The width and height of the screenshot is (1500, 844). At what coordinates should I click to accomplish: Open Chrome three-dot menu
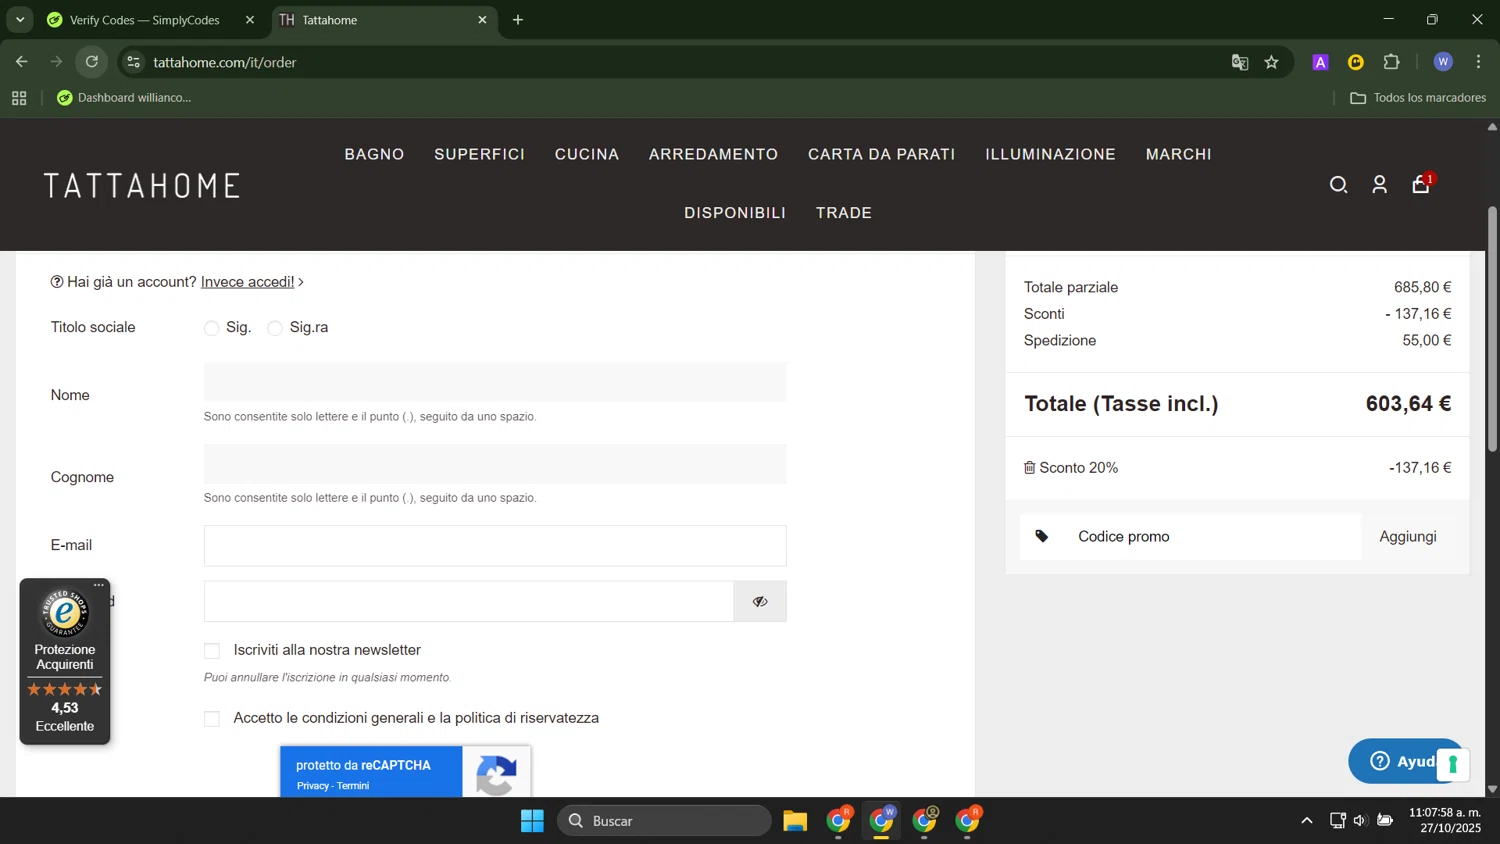click(x=1478, y=62)
